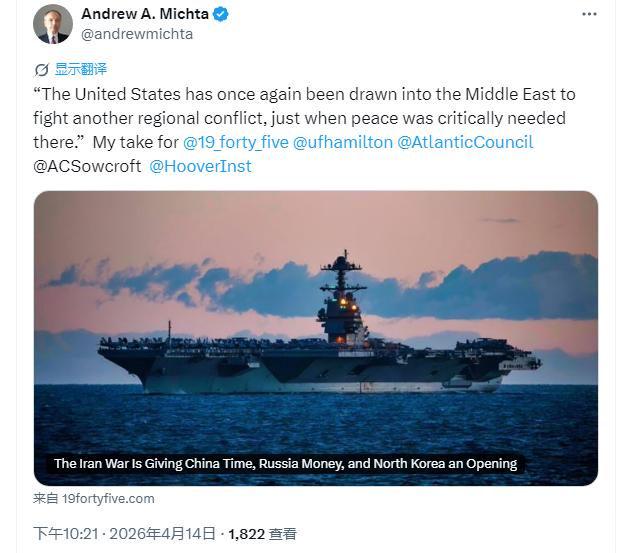This screenshot has height=553, width=619.
Task: Click Andrew A. Michta's profile avatar
Action: tap(52, 24)
